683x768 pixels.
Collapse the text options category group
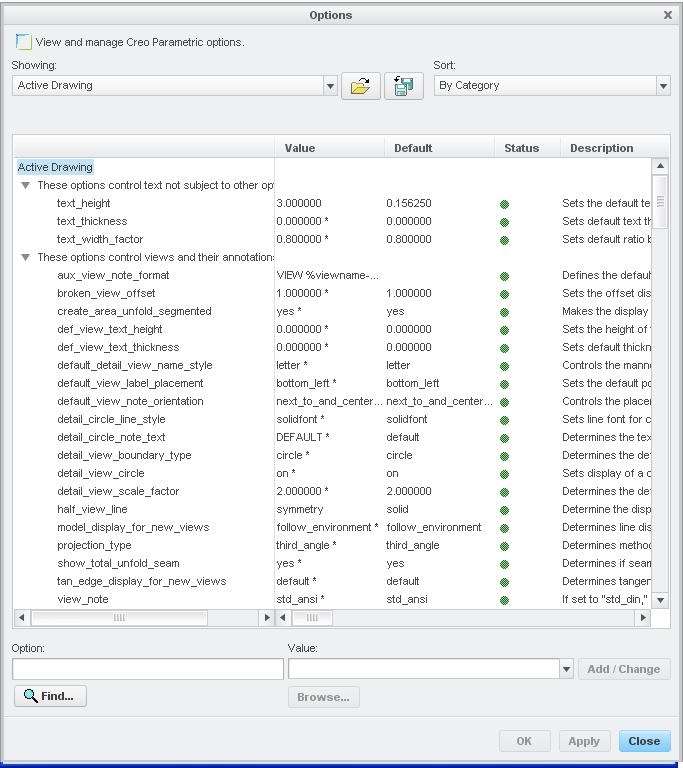tap(25, 186)
